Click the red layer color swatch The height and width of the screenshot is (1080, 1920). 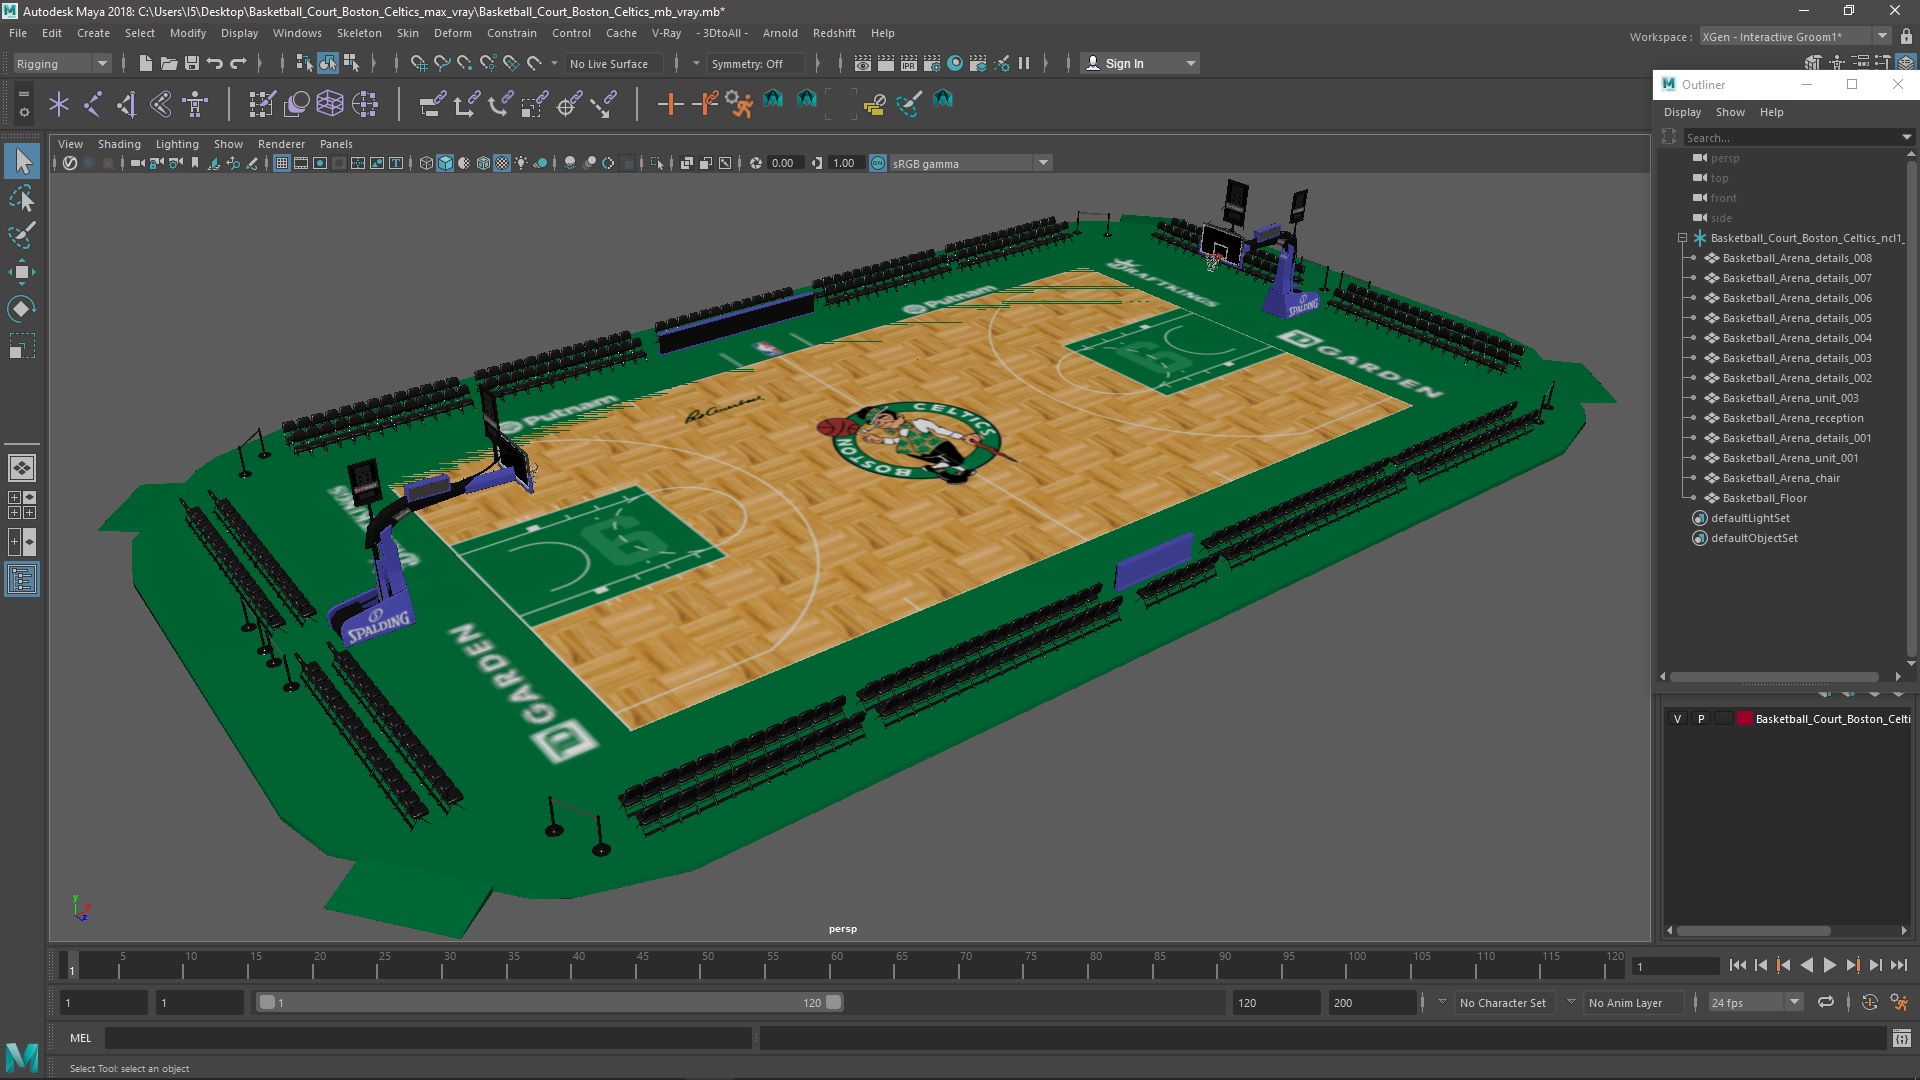click(x=1744, y=718)
